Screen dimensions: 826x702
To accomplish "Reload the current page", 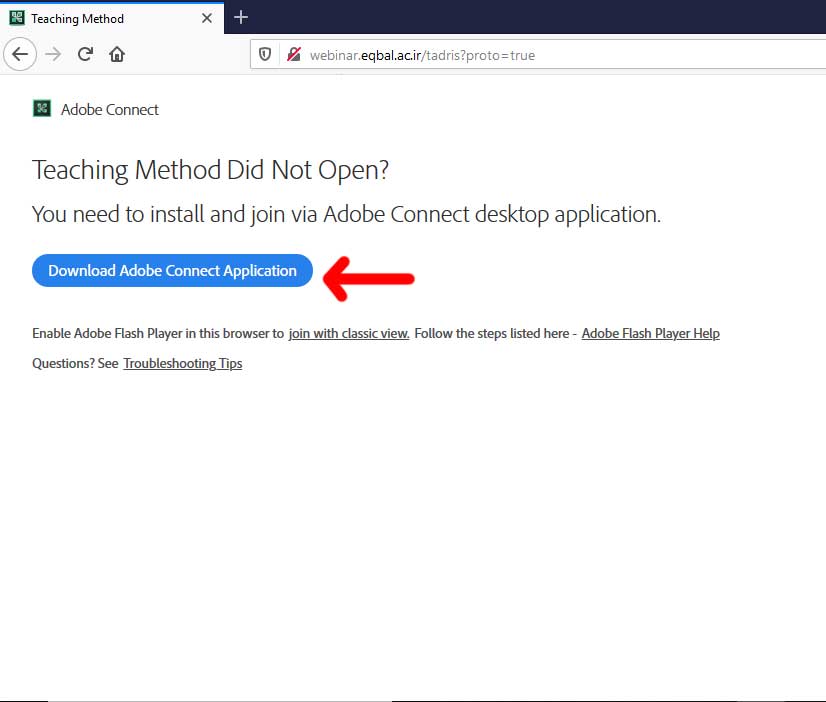I will [85, 54].
